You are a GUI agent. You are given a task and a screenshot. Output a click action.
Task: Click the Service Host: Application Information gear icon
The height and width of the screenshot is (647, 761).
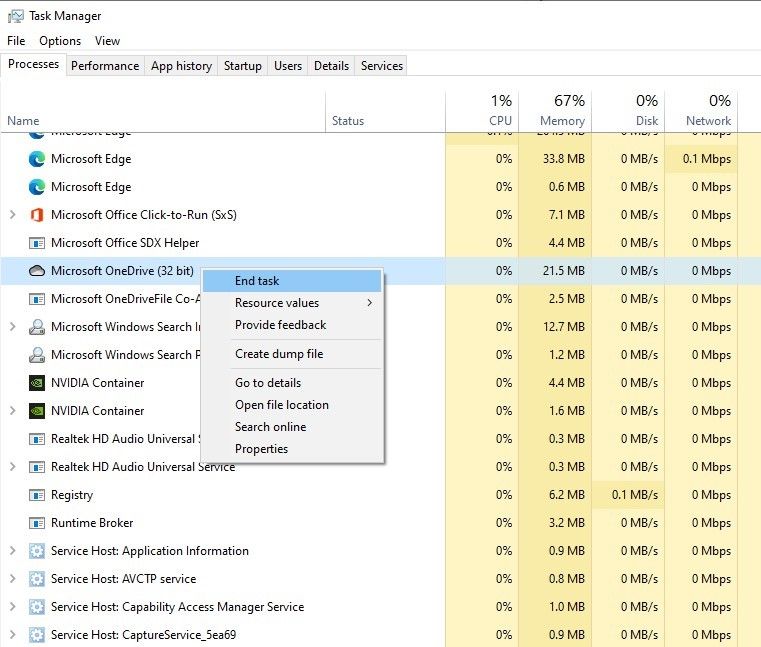coord(37,551)
